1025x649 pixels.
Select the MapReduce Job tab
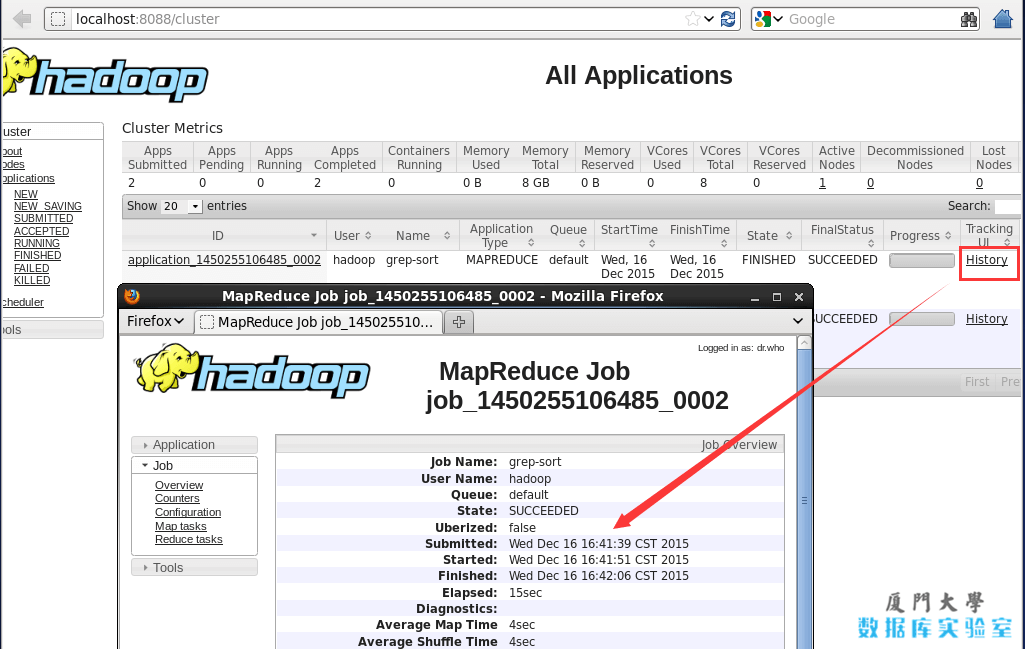pyautogui.click(x=318, y=322)
